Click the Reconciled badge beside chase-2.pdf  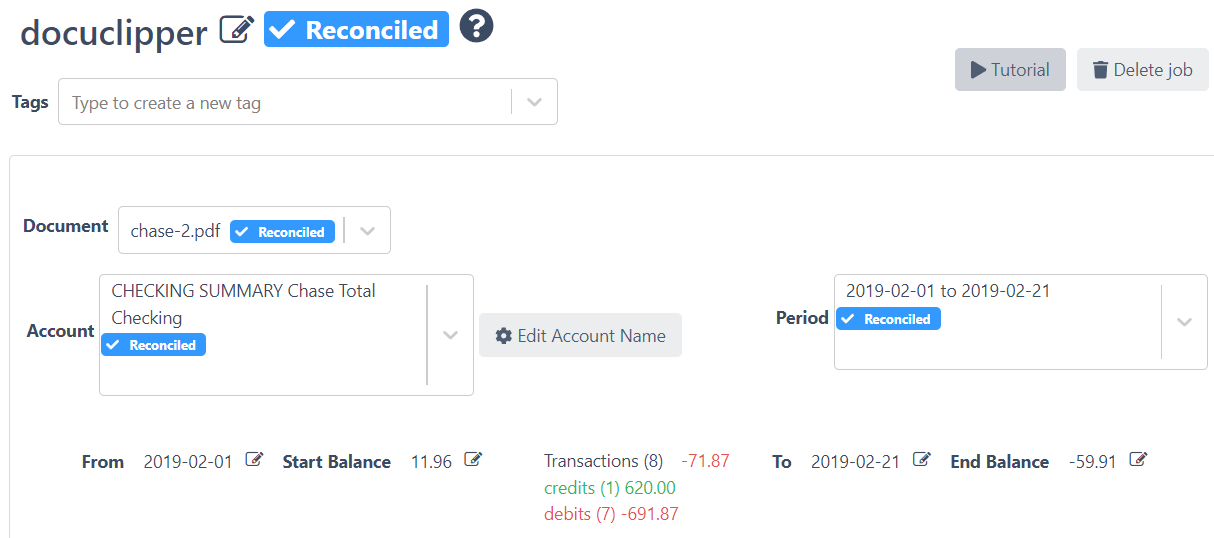[282, 232]
